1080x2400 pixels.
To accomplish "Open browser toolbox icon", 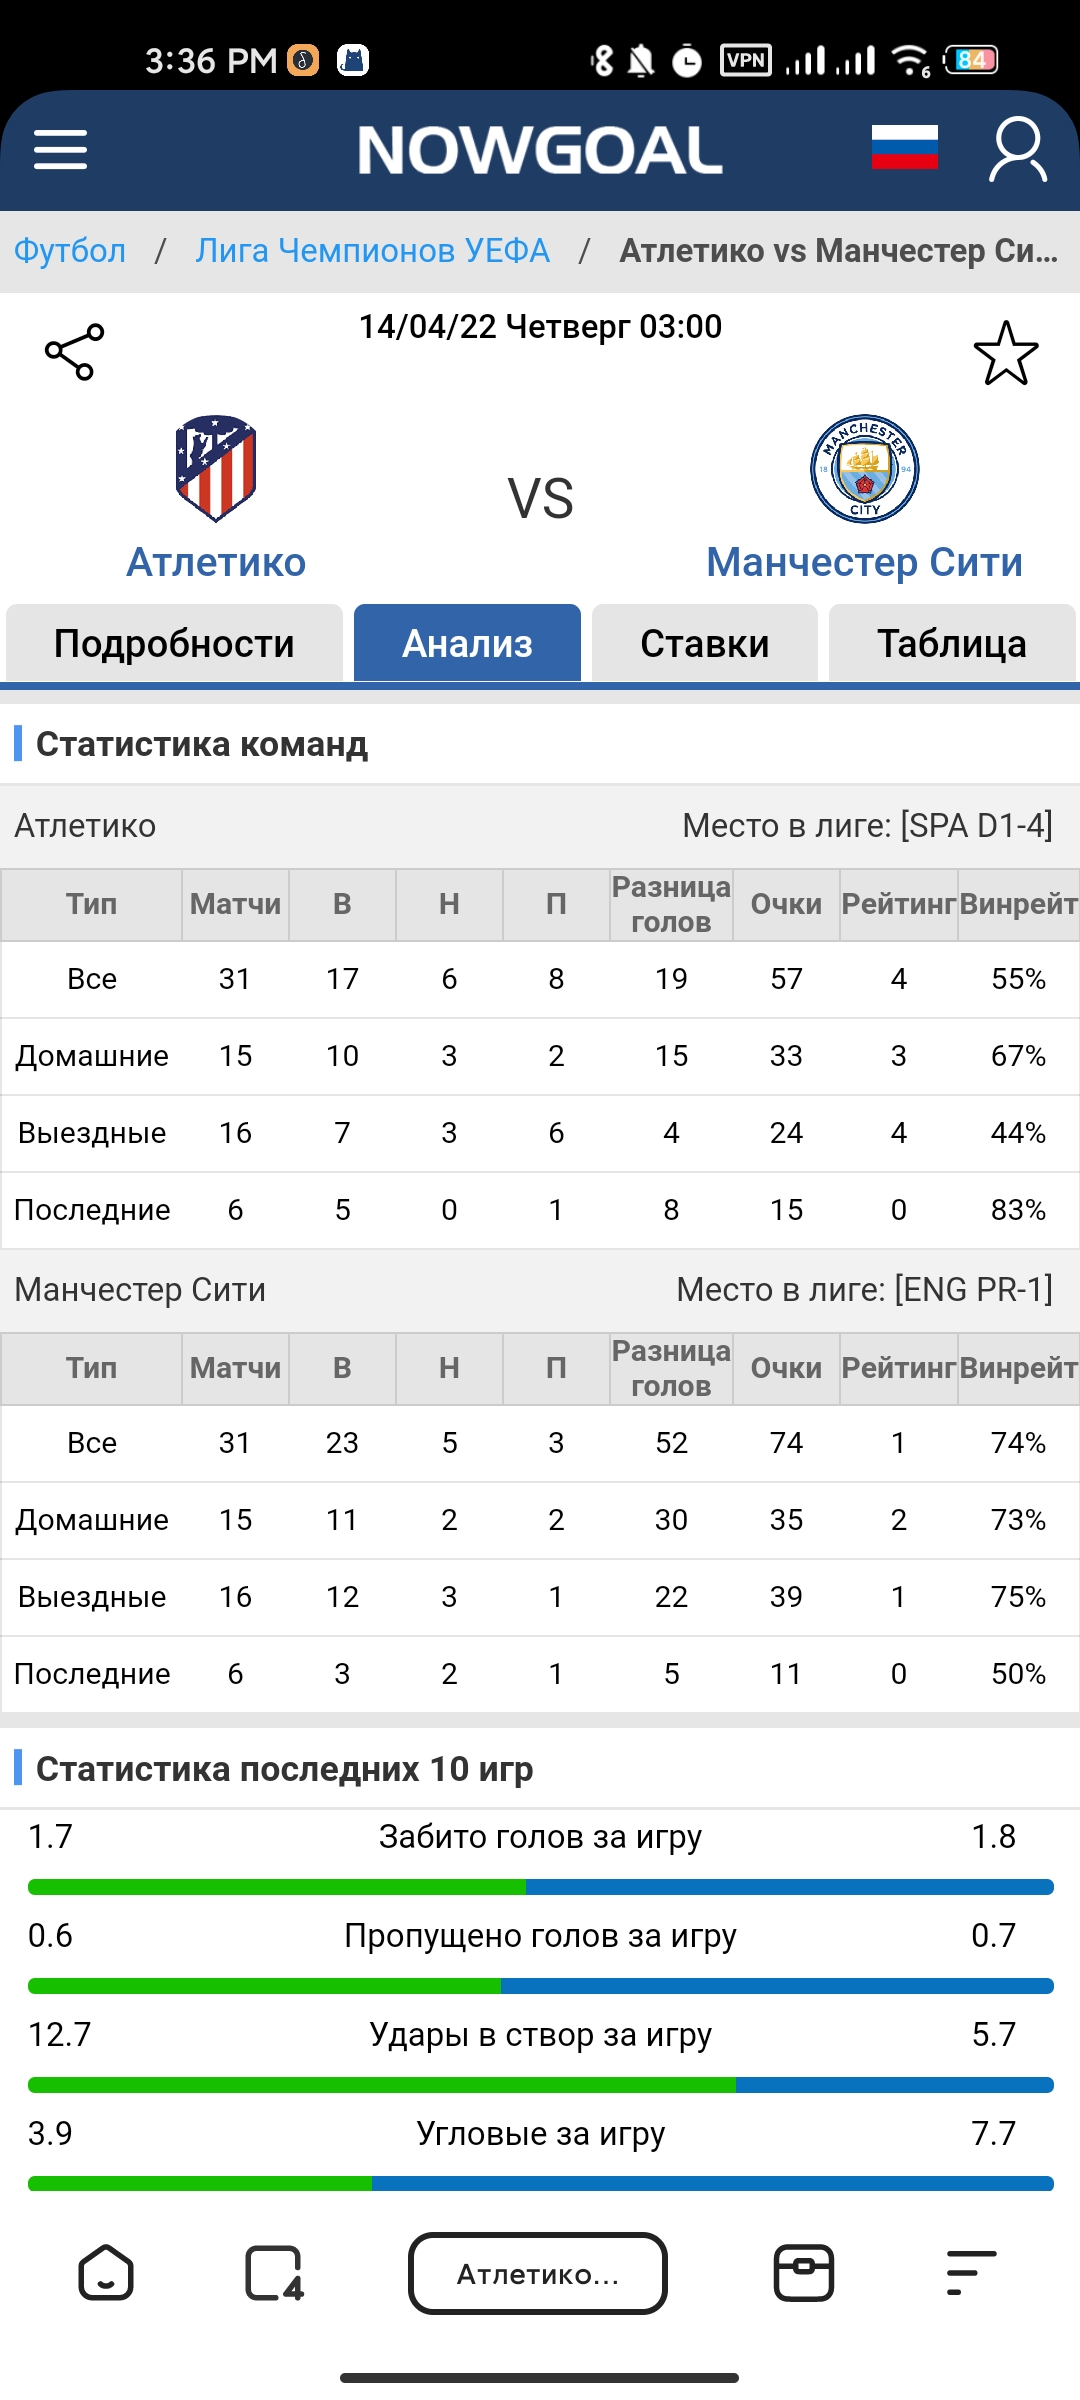I will tap(804, 2273).
